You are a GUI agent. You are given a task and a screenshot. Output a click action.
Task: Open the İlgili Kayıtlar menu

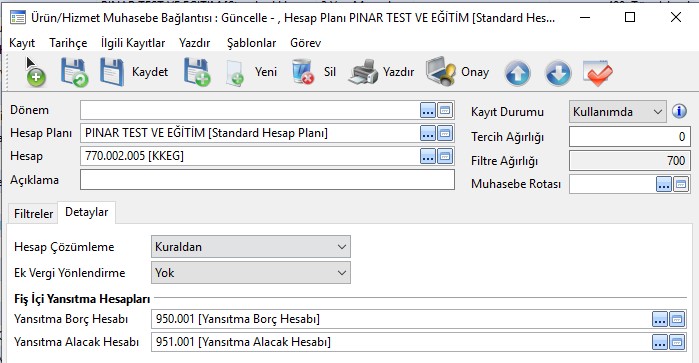(133, 43)
